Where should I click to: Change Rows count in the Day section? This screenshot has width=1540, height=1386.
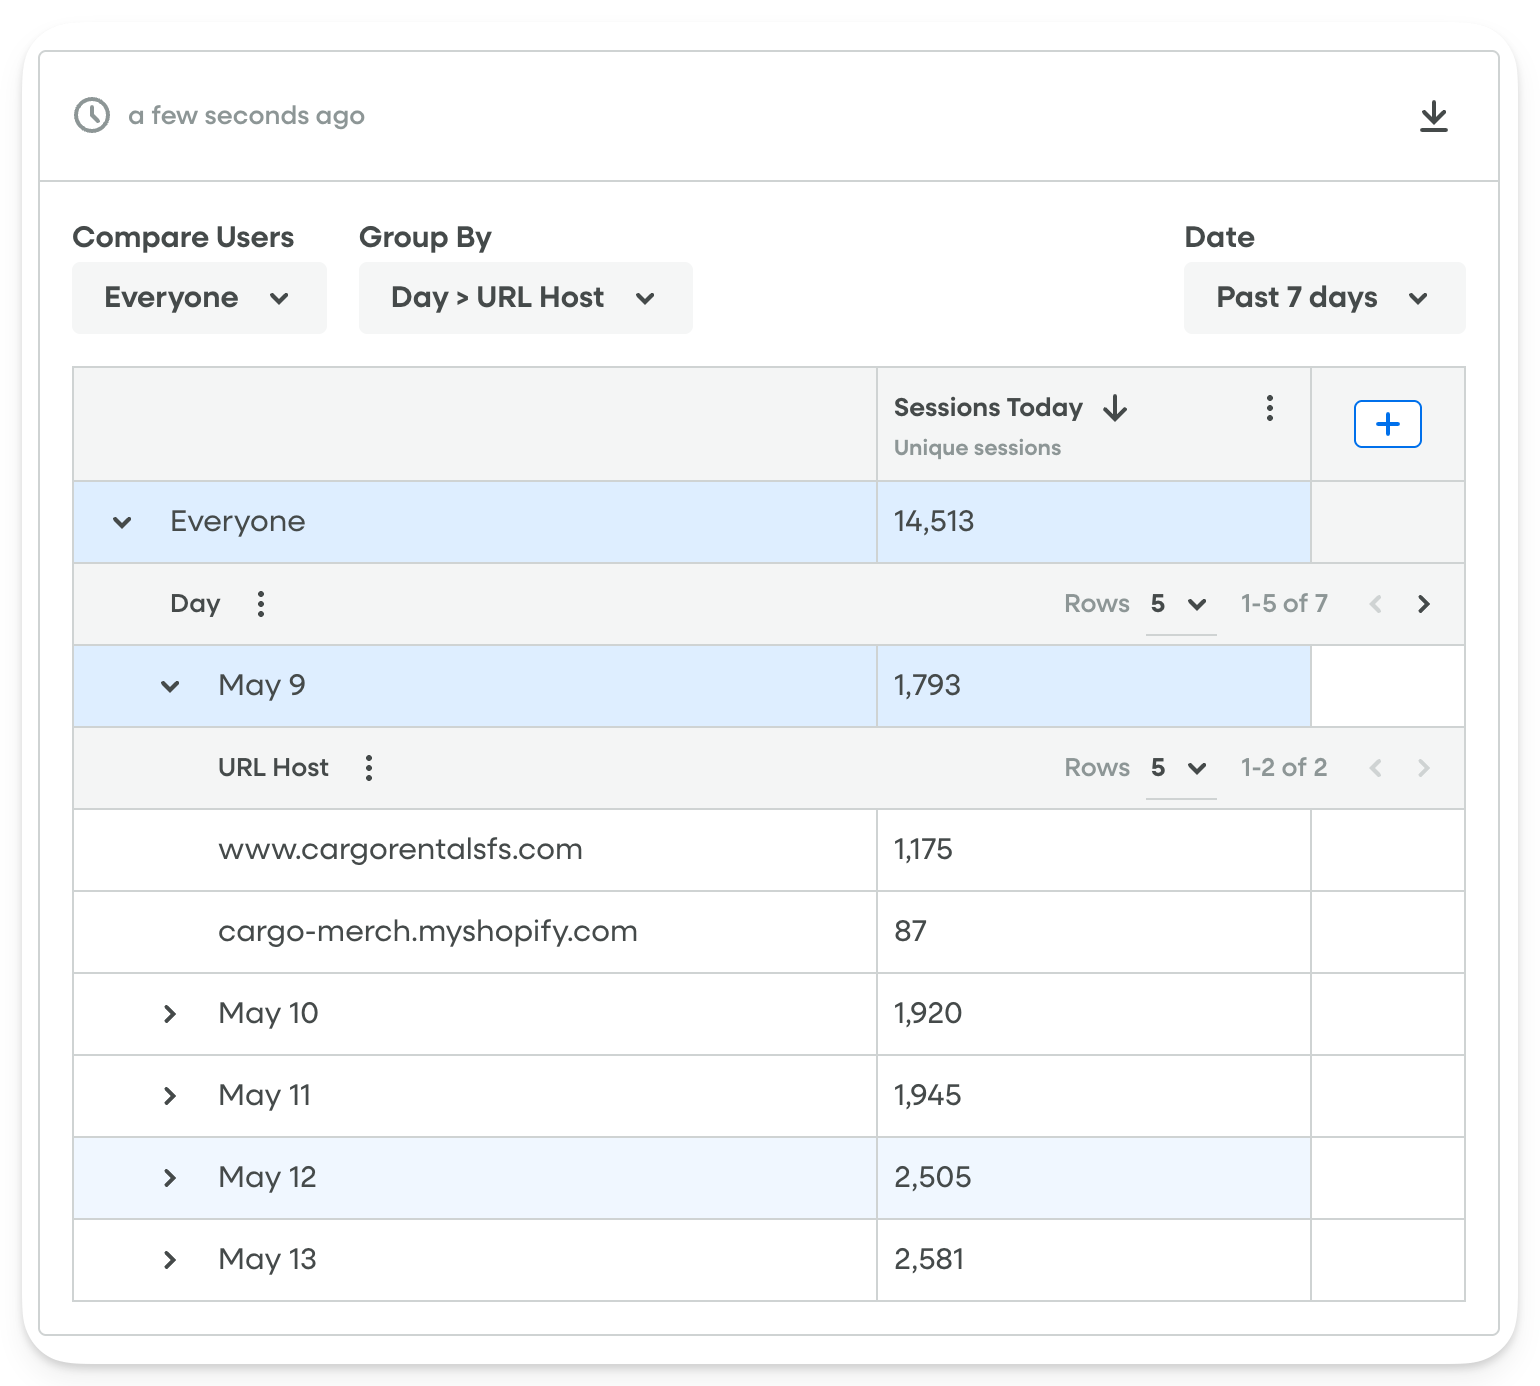(x=1180, y=604)
